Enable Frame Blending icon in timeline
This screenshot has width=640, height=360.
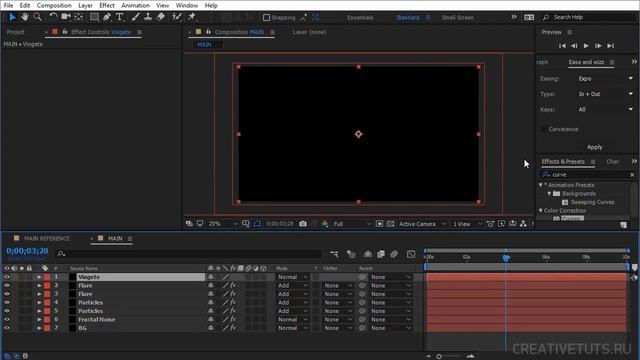(381, 254)
